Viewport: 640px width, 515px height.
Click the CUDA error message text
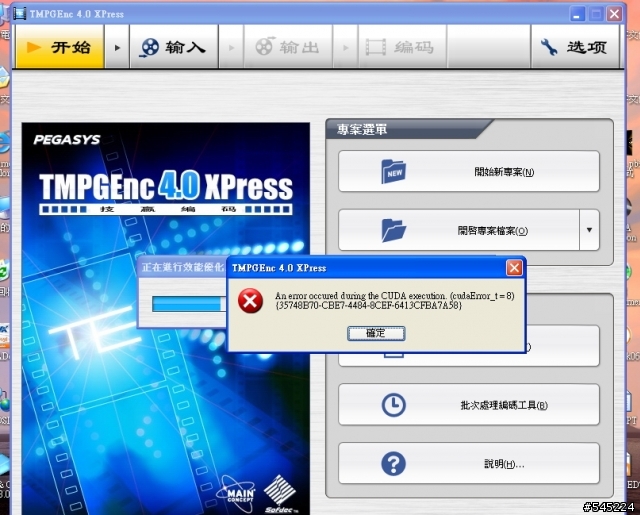[x=394, y=300]
